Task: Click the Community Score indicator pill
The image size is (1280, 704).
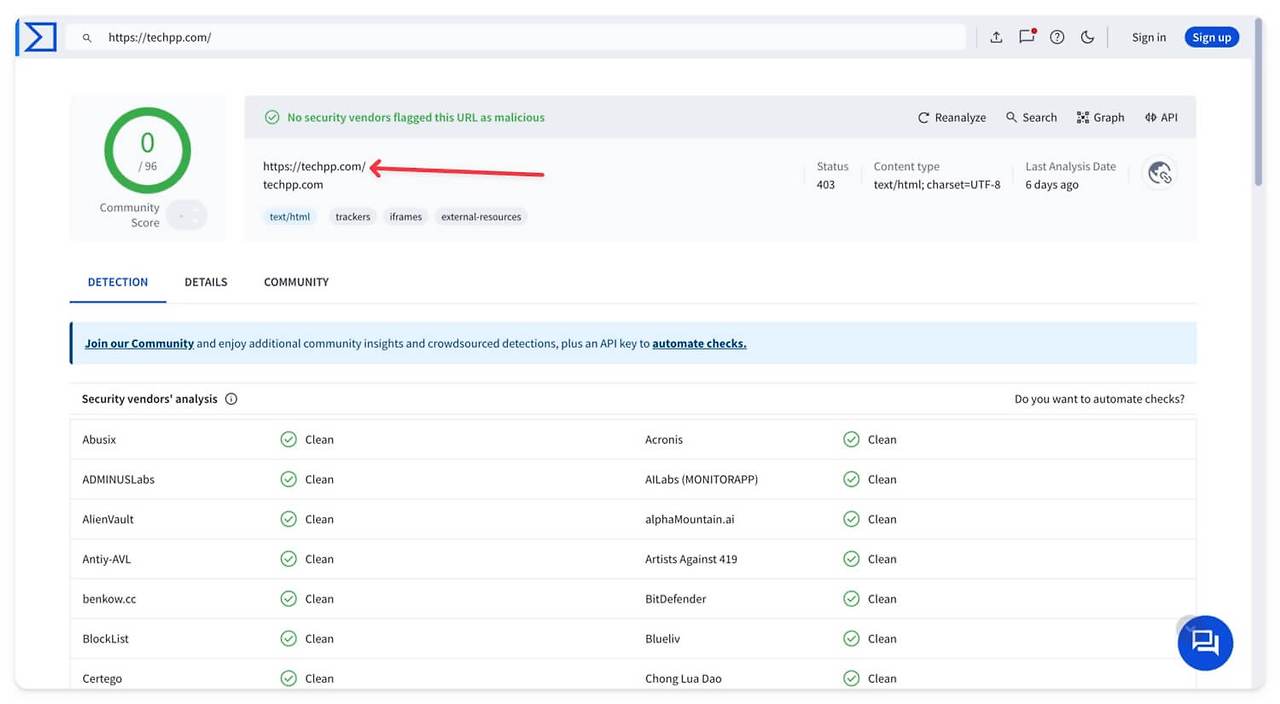Action: point(186,215)
